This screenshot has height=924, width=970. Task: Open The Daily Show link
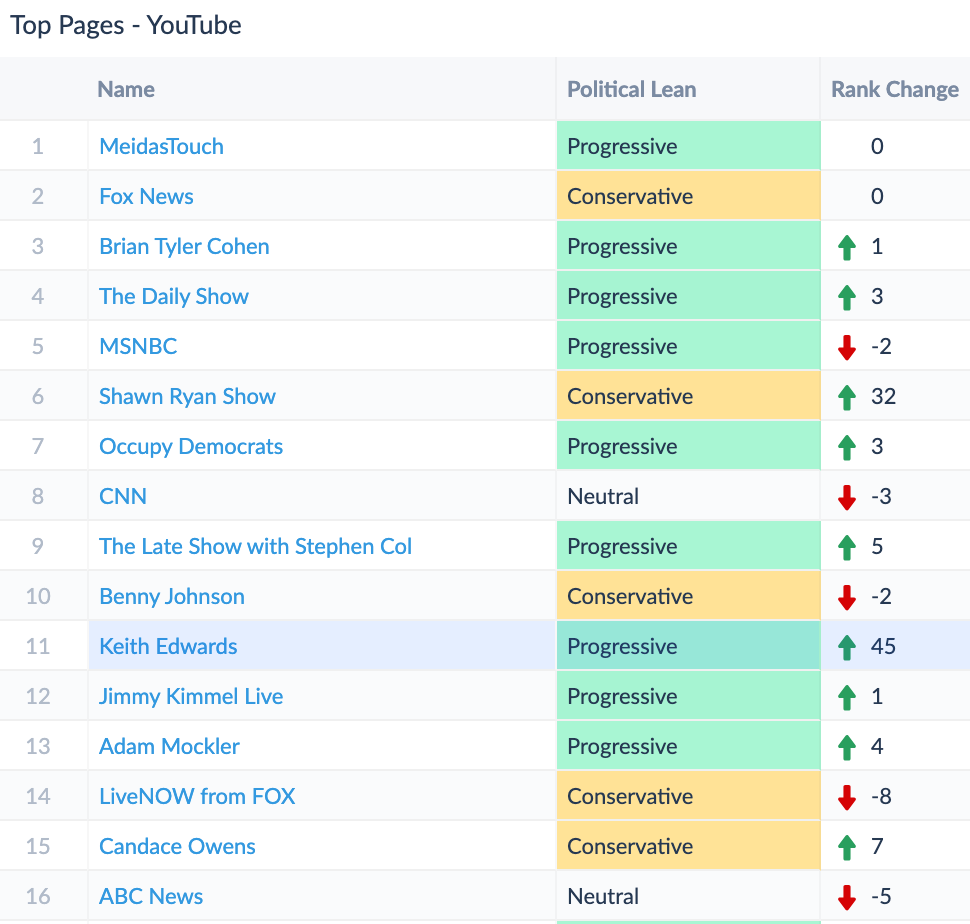point(174,296)
